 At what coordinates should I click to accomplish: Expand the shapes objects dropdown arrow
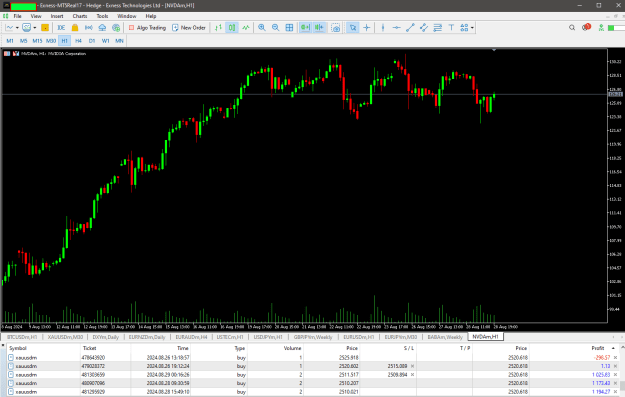pos(472,28)
